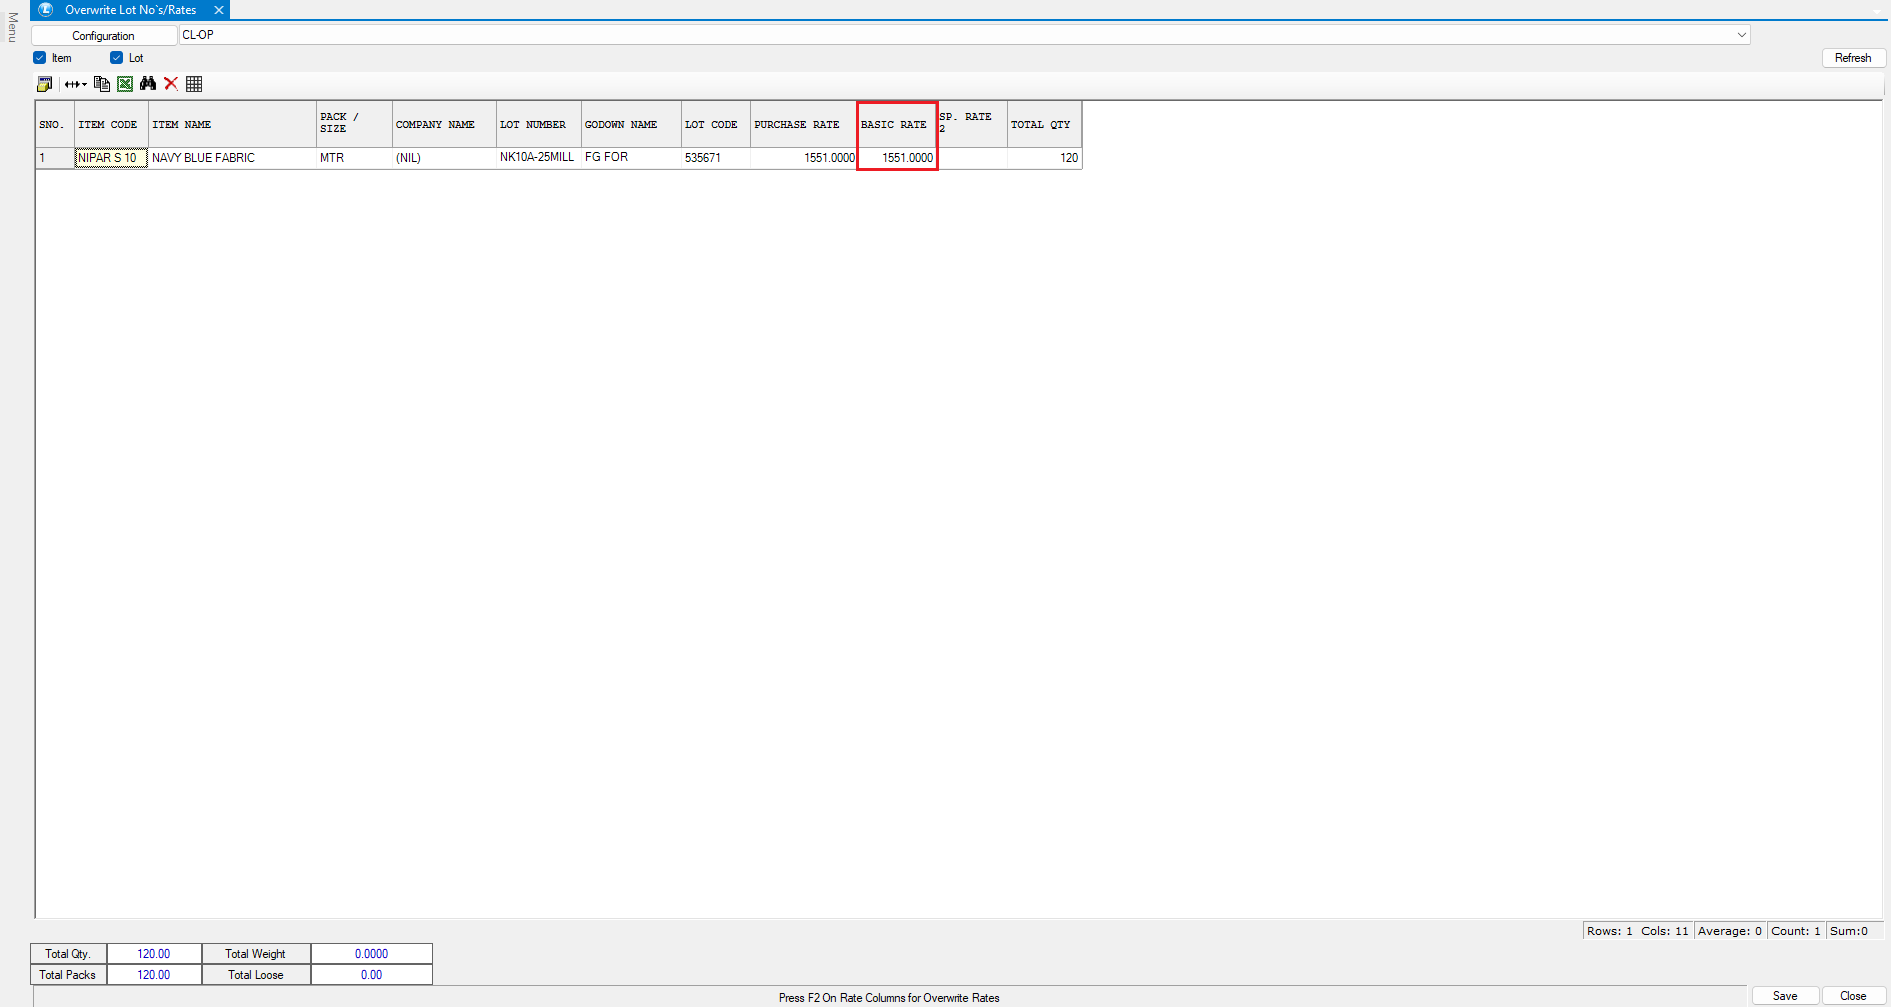
Task: Uncheck the Lot checkbox
Action: coord(116,58)
